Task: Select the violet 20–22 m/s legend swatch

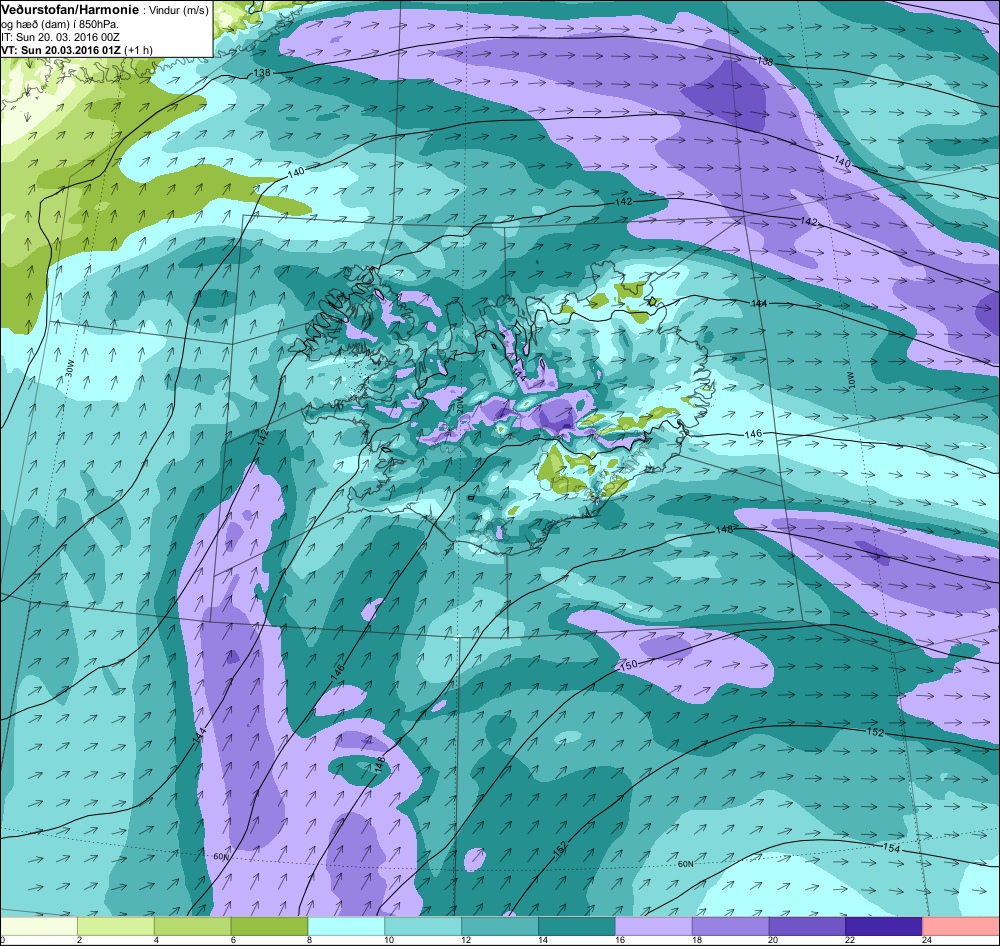Action: (x=807, y=926)
